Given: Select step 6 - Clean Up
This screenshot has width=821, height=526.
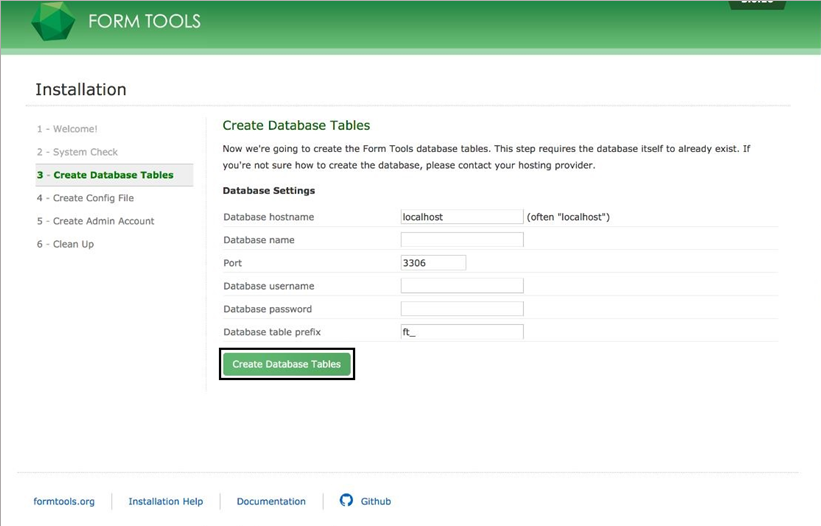Looking at the screenshot, I should [65, 244].
